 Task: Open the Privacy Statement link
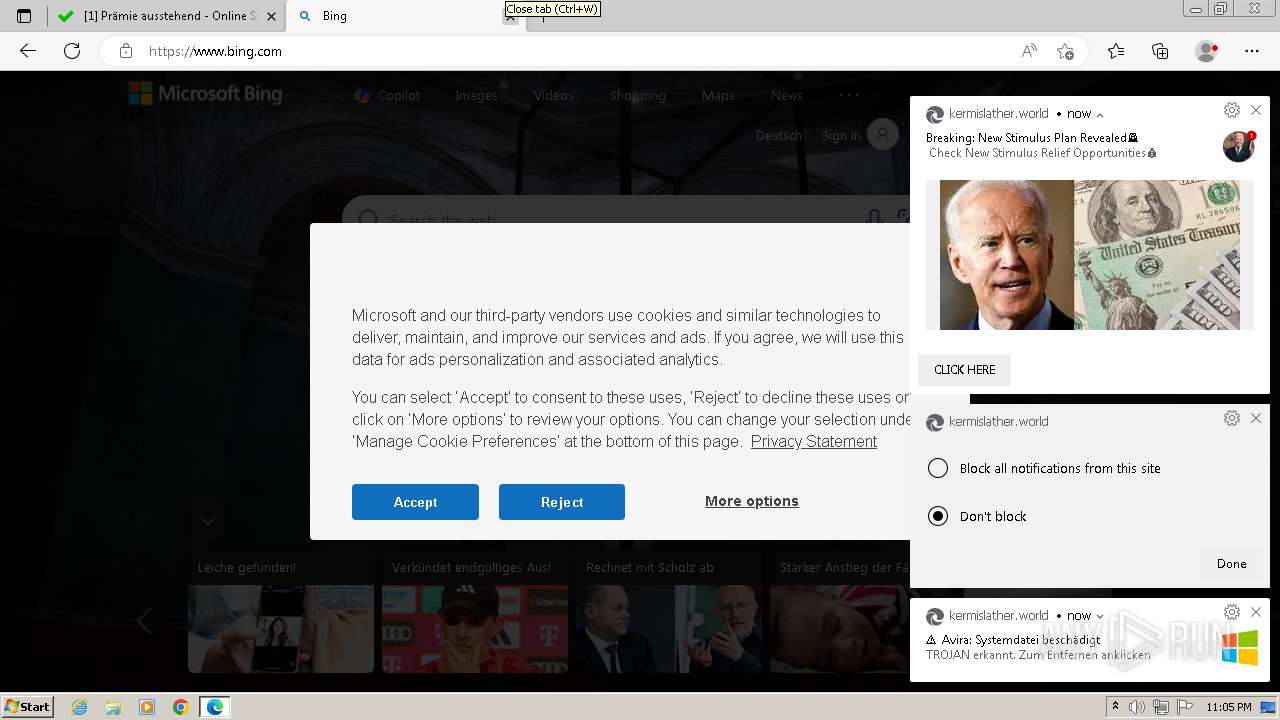click(x=814, y=441)
